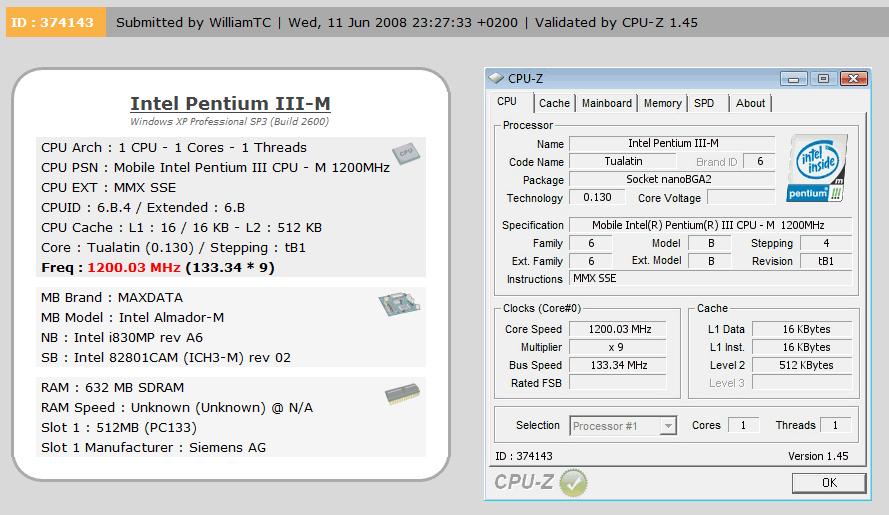Switch to the Cache tab
The width and height of the screenshot is (889, 515).
tap(554, 103)
